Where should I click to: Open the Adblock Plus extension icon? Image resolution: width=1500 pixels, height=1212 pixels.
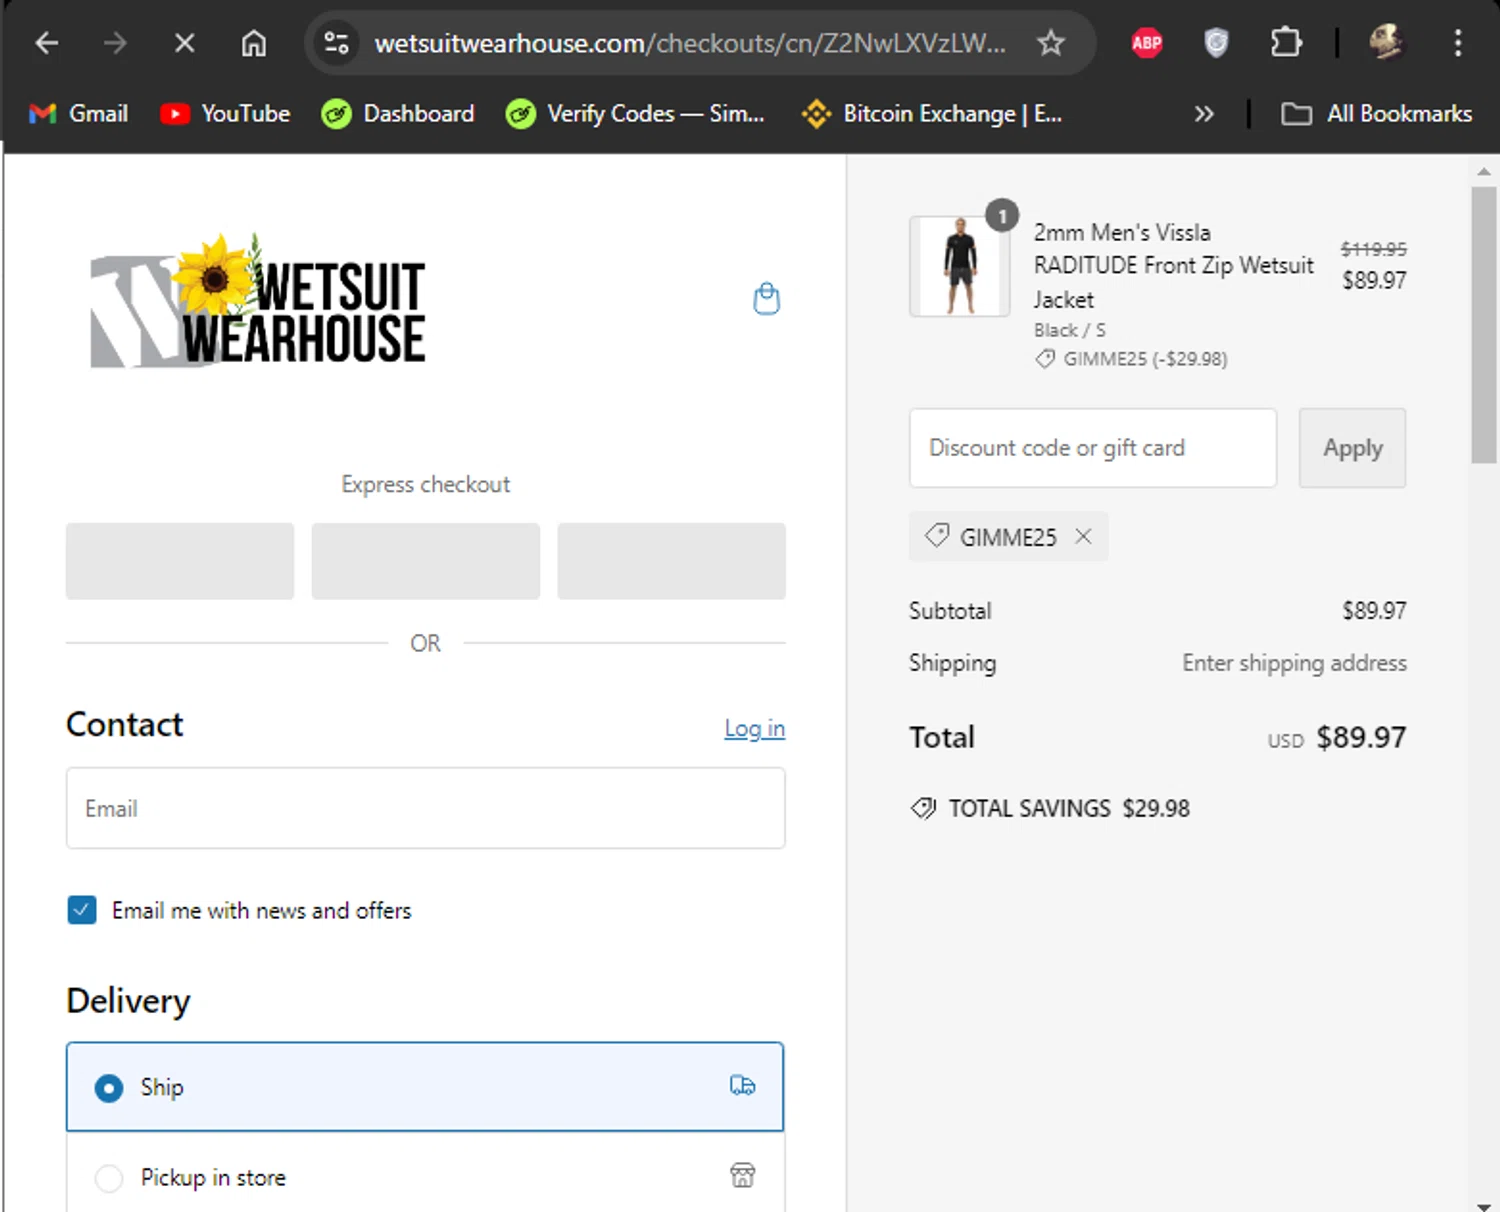pos(1146,43)
